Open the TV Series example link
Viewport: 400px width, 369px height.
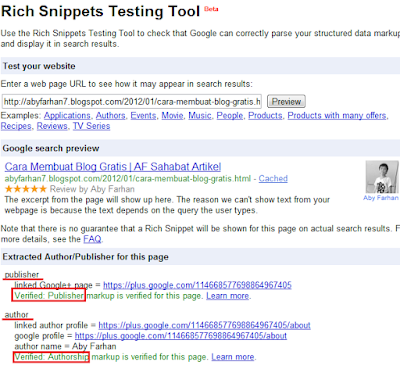(x=91, y=126)
